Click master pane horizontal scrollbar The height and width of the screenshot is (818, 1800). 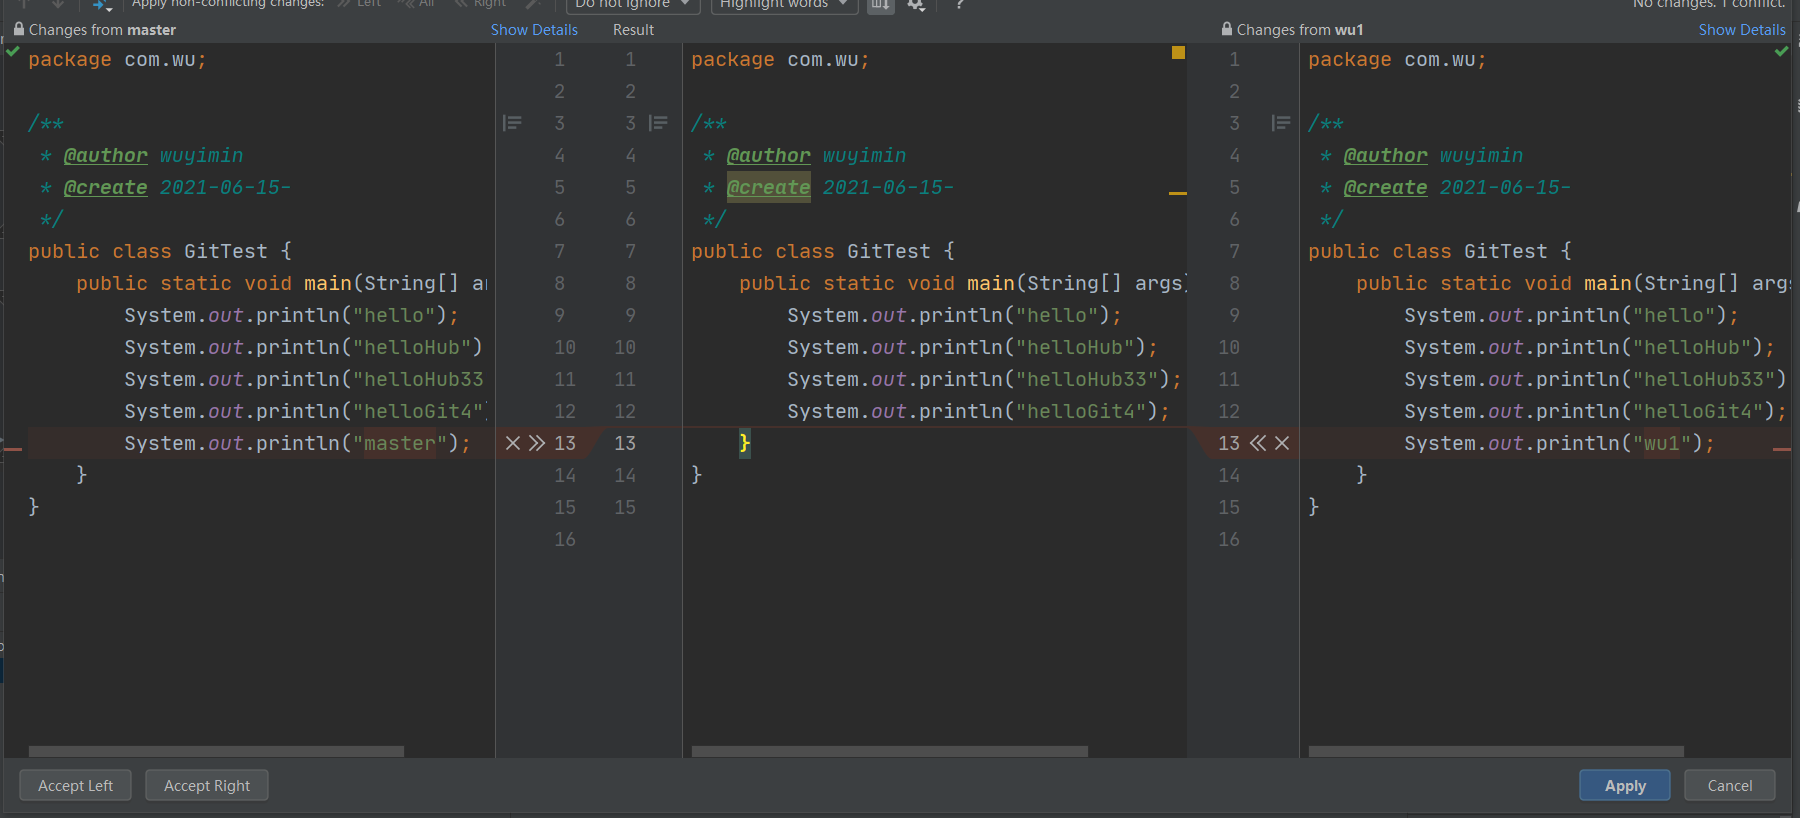click(x=216, y=751)
